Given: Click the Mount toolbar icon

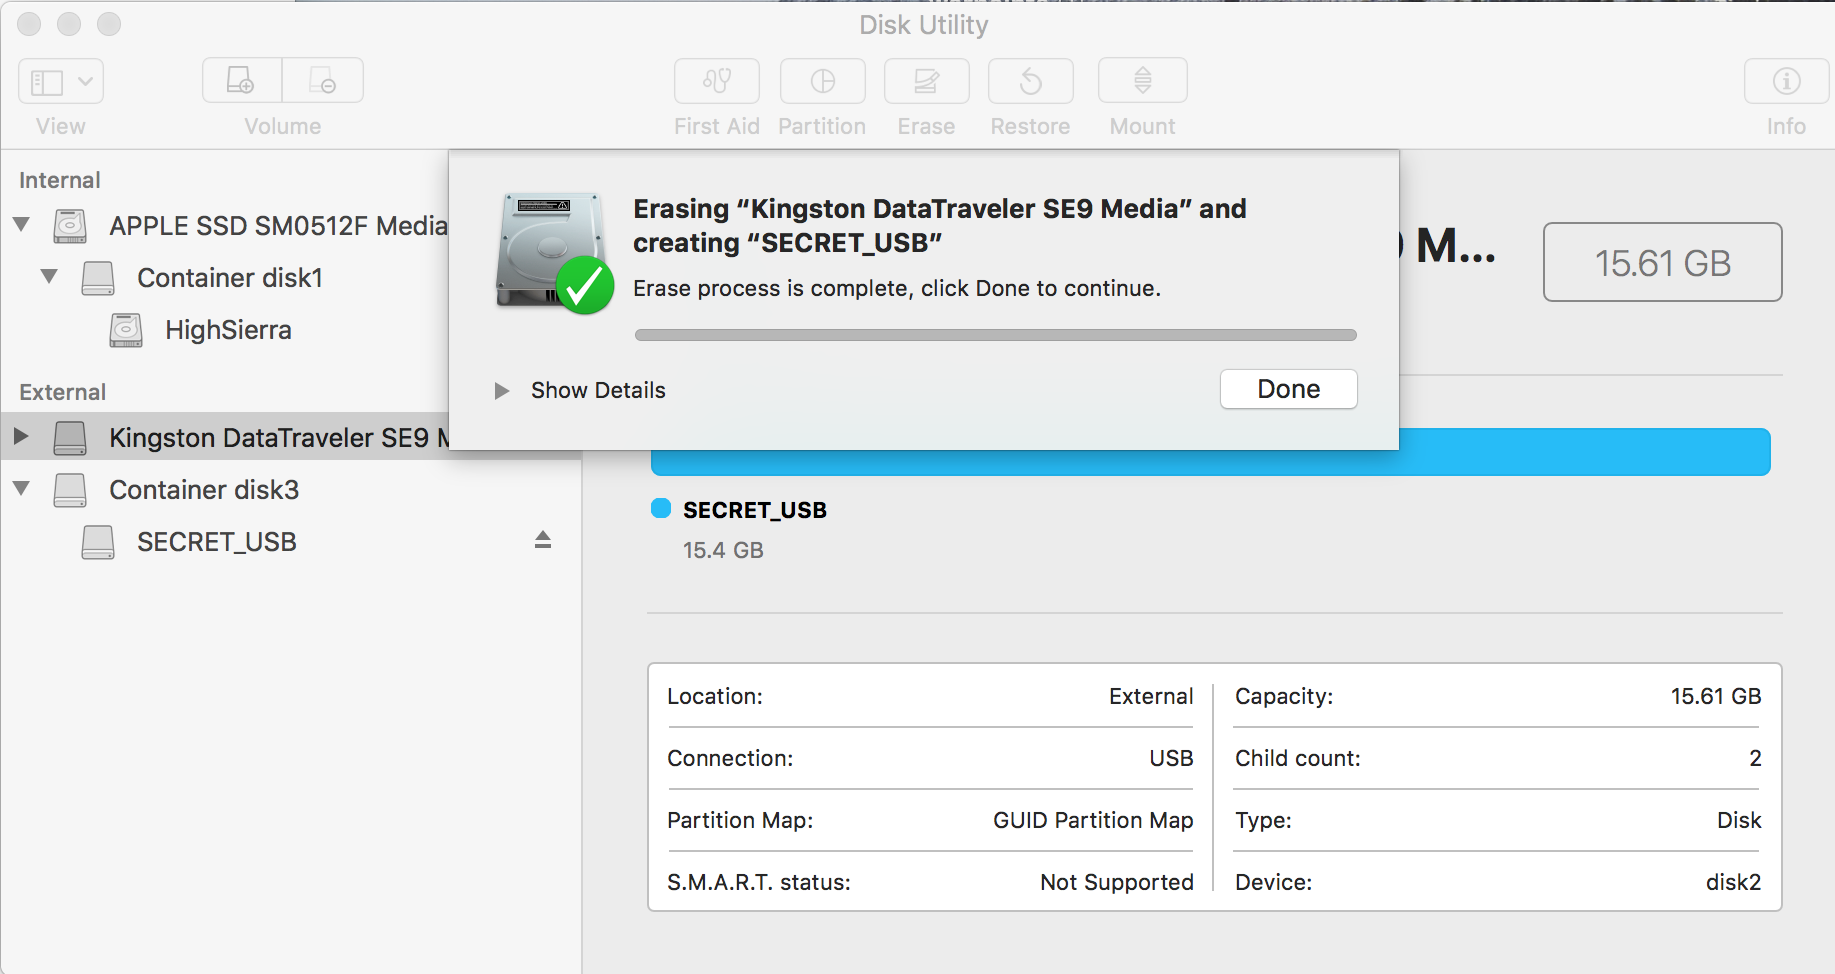Looking at the screenshot, I should tap(1143, 81).
